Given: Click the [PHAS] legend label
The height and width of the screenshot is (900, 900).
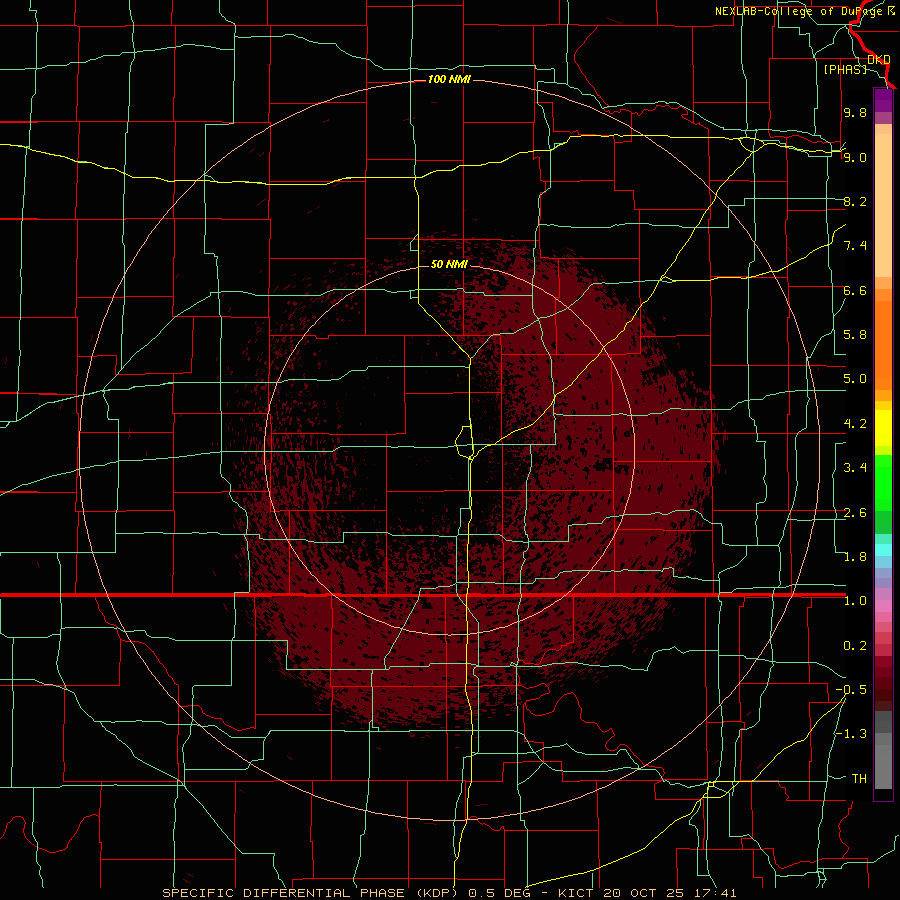Looking at the screenshot, I should pyautogui.click(x=845, y=69).
